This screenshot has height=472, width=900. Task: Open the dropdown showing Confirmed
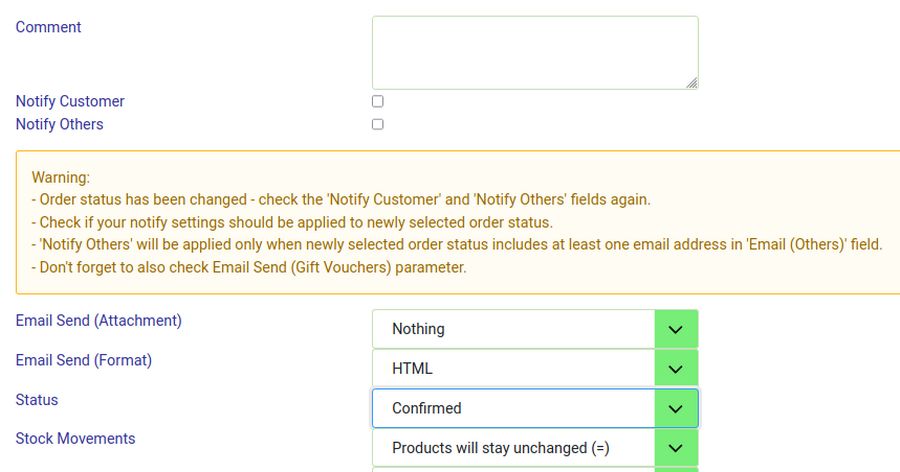coord(514,408)
